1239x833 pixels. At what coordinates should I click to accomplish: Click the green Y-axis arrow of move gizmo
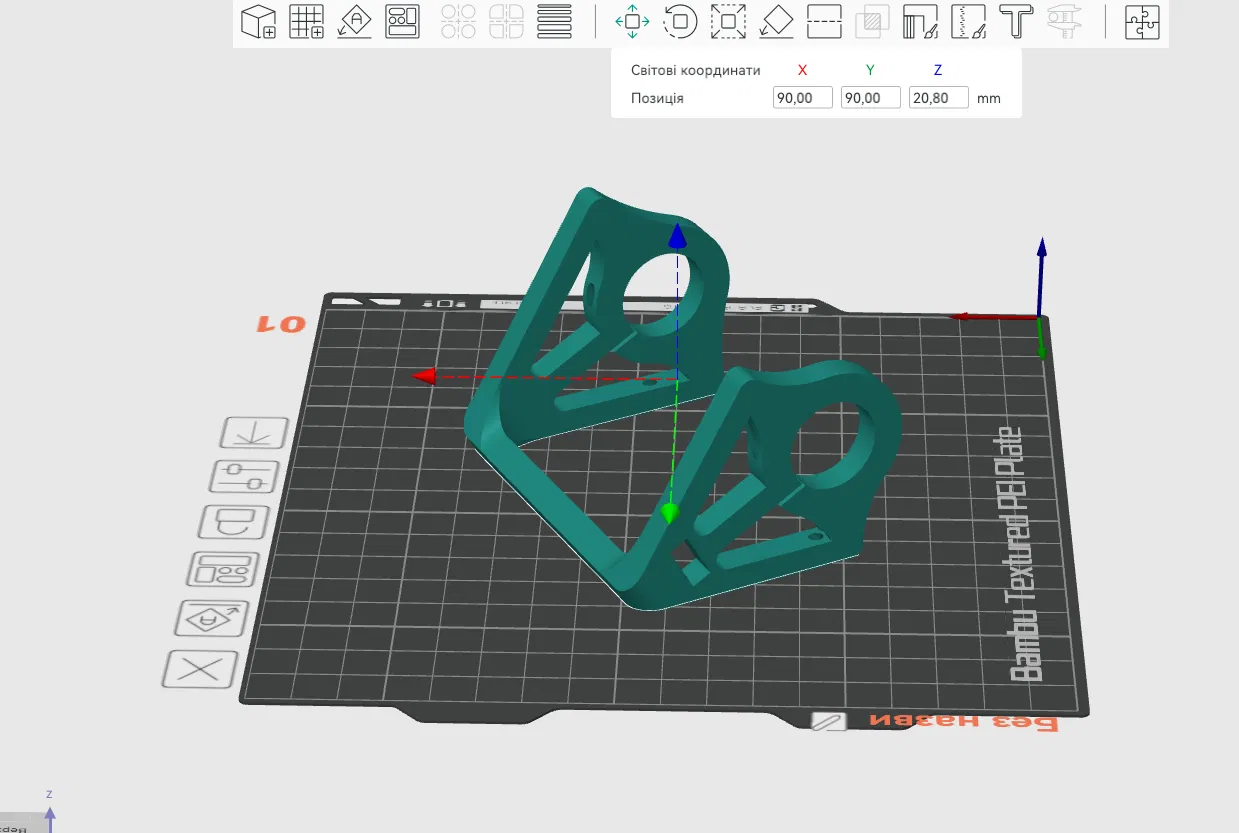pos(670,514)
